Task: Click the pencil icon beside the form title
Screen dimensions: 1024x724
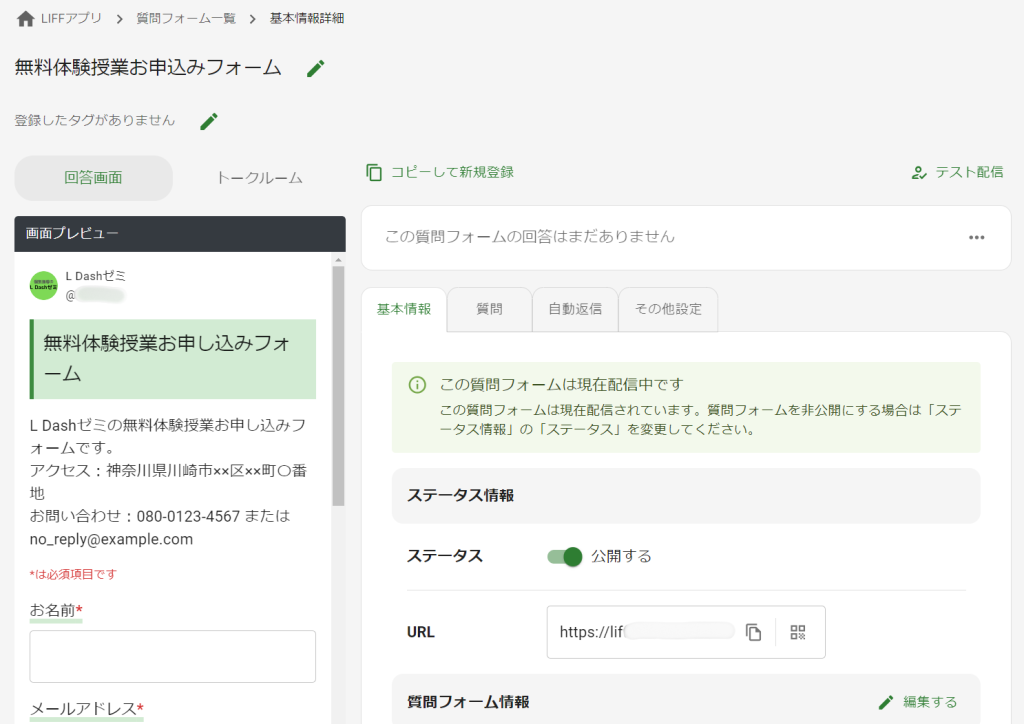Action: [315, 68]
